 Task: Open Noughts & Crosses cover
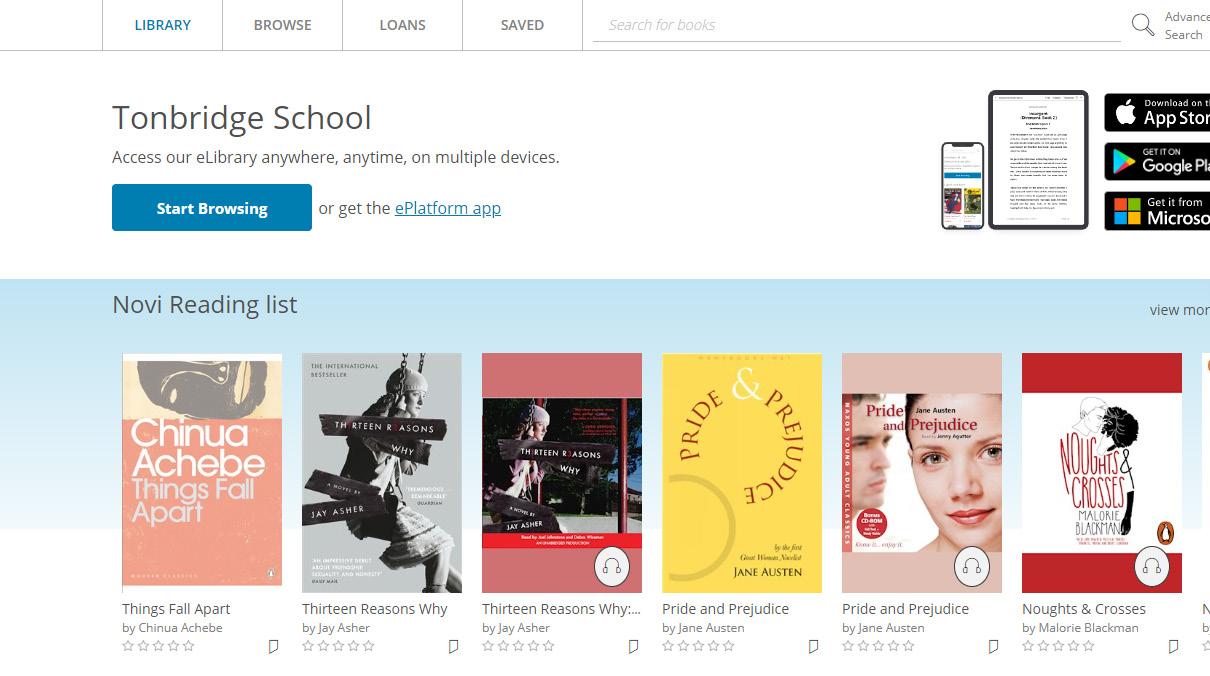pyautogui.click(x=1102, y=473)
